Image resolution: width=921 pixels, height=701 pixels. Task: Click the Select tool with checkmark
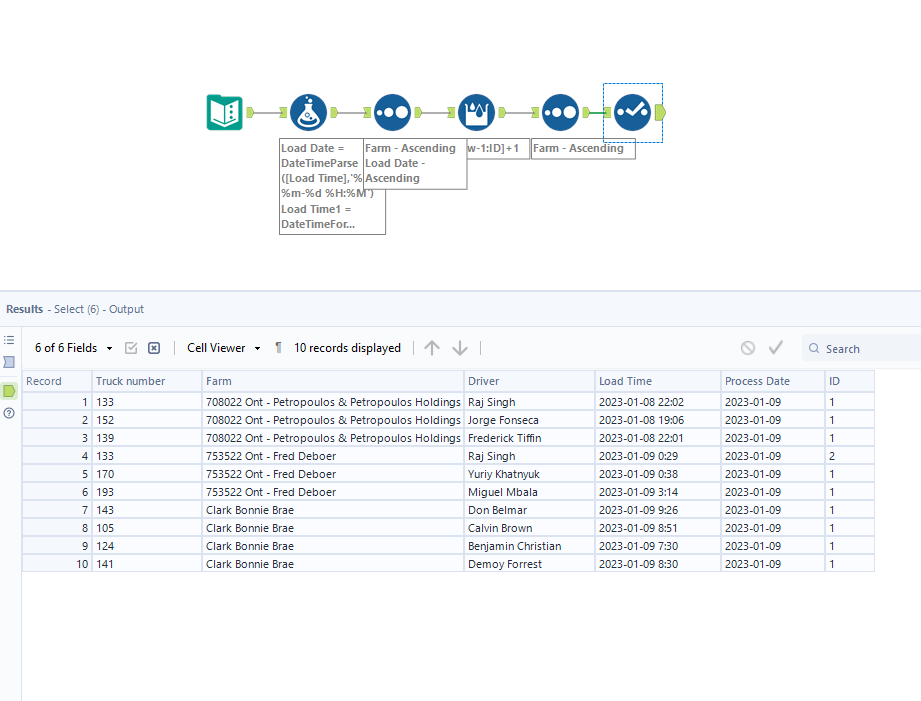point(632,112)
